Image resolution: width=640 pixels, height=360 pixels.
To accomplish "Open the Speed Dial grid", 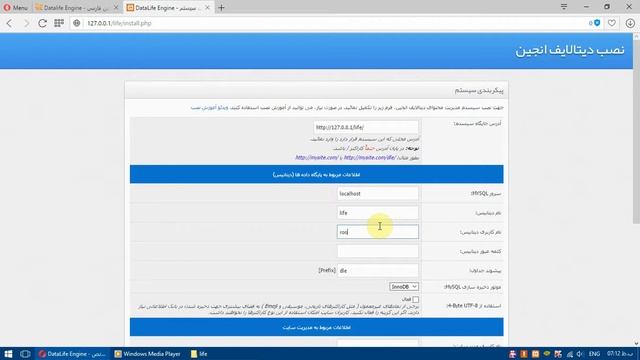I will point(59,23).
